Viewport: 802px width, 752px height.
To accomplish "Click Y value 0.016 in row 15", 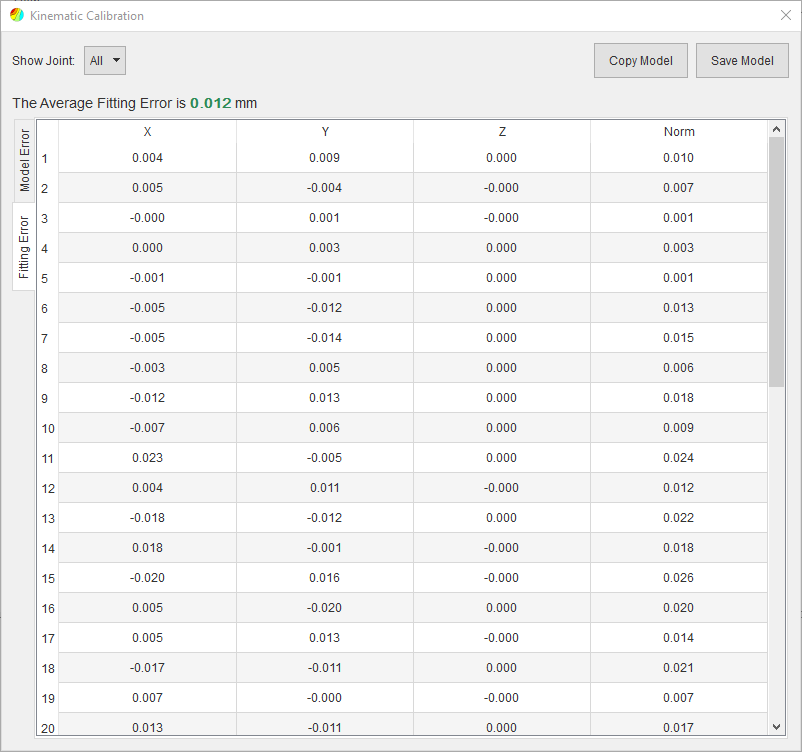I will (x=324, y=578).
